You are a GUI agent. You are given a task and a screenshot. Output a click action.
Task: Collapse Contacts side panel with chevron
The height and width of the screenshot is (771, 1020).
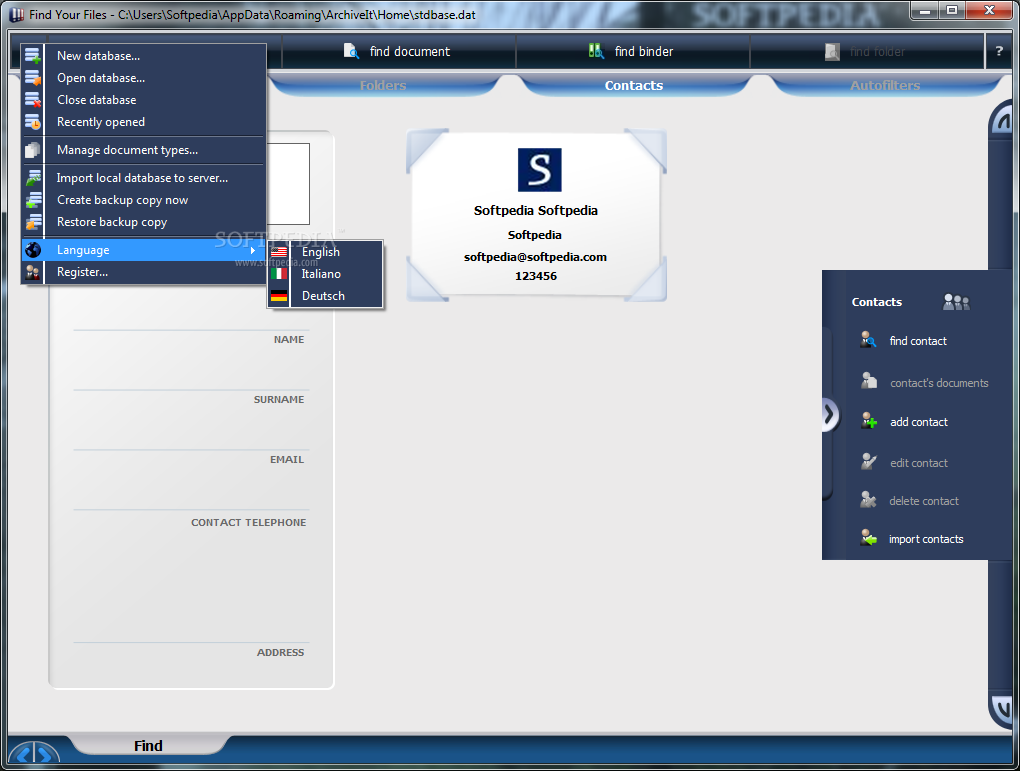[829, 414]
